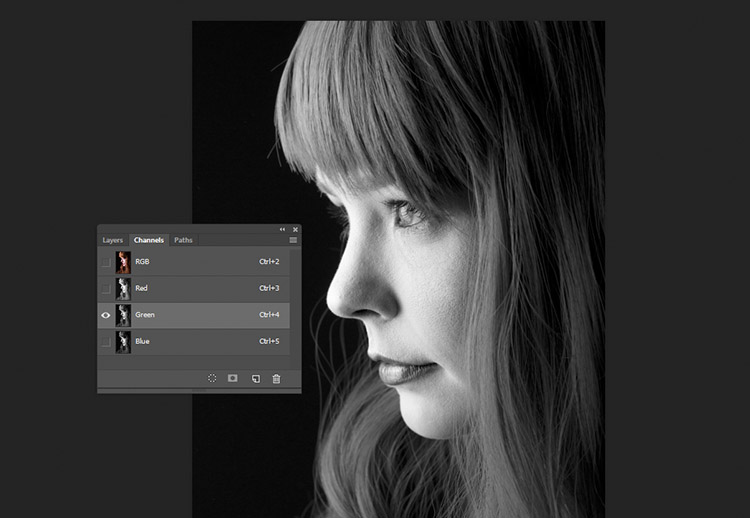This screenshot has width=750, height=518.
Task: Create new channel icon
Action: [256, 379]
